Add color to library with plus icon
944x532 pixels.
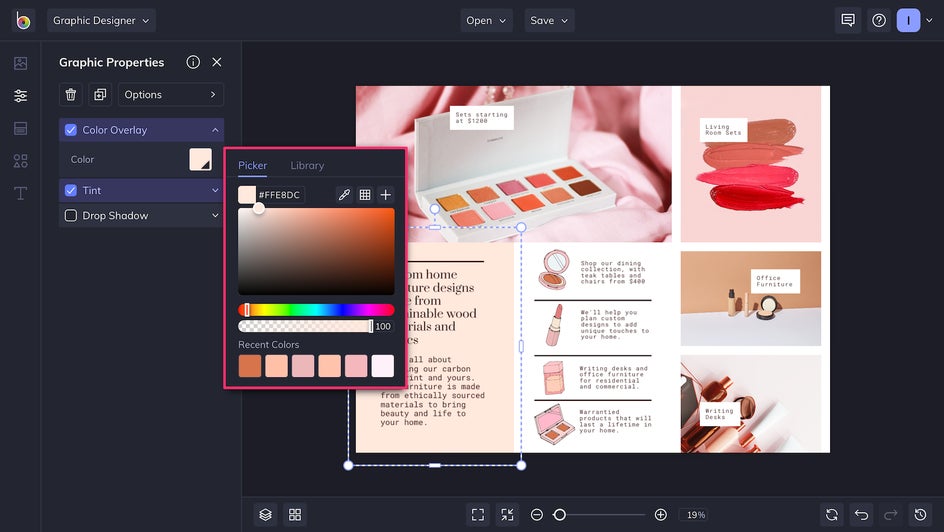click(386, 194)
